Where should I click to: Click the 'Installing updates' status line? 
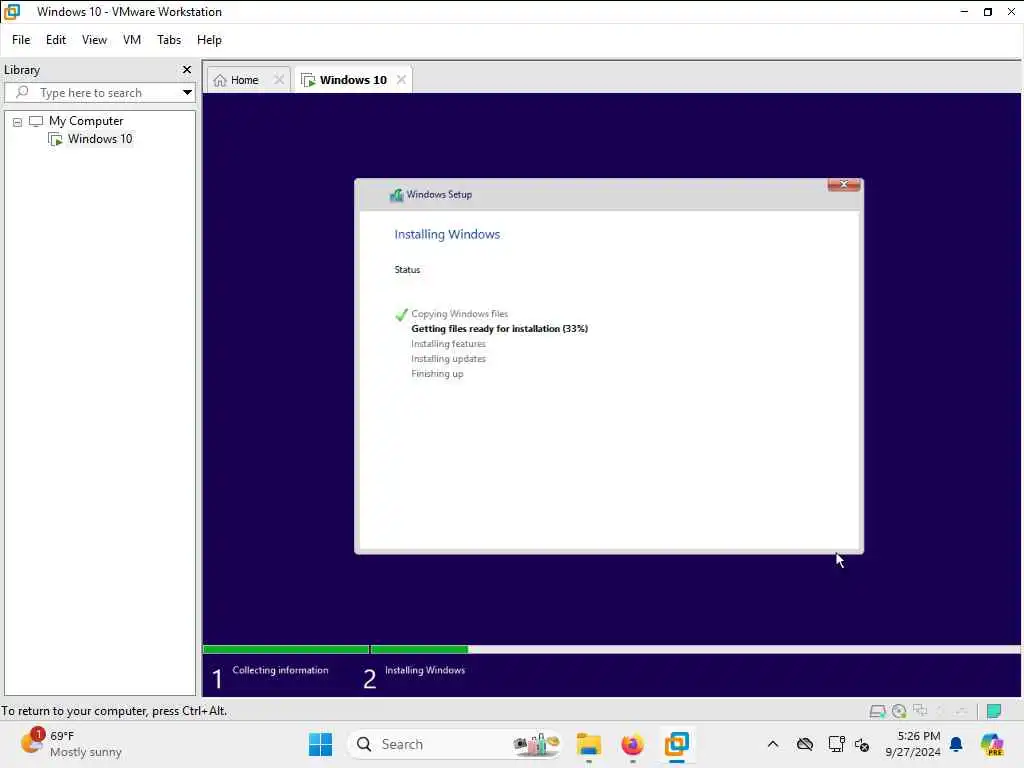click(x=449, y=359)
